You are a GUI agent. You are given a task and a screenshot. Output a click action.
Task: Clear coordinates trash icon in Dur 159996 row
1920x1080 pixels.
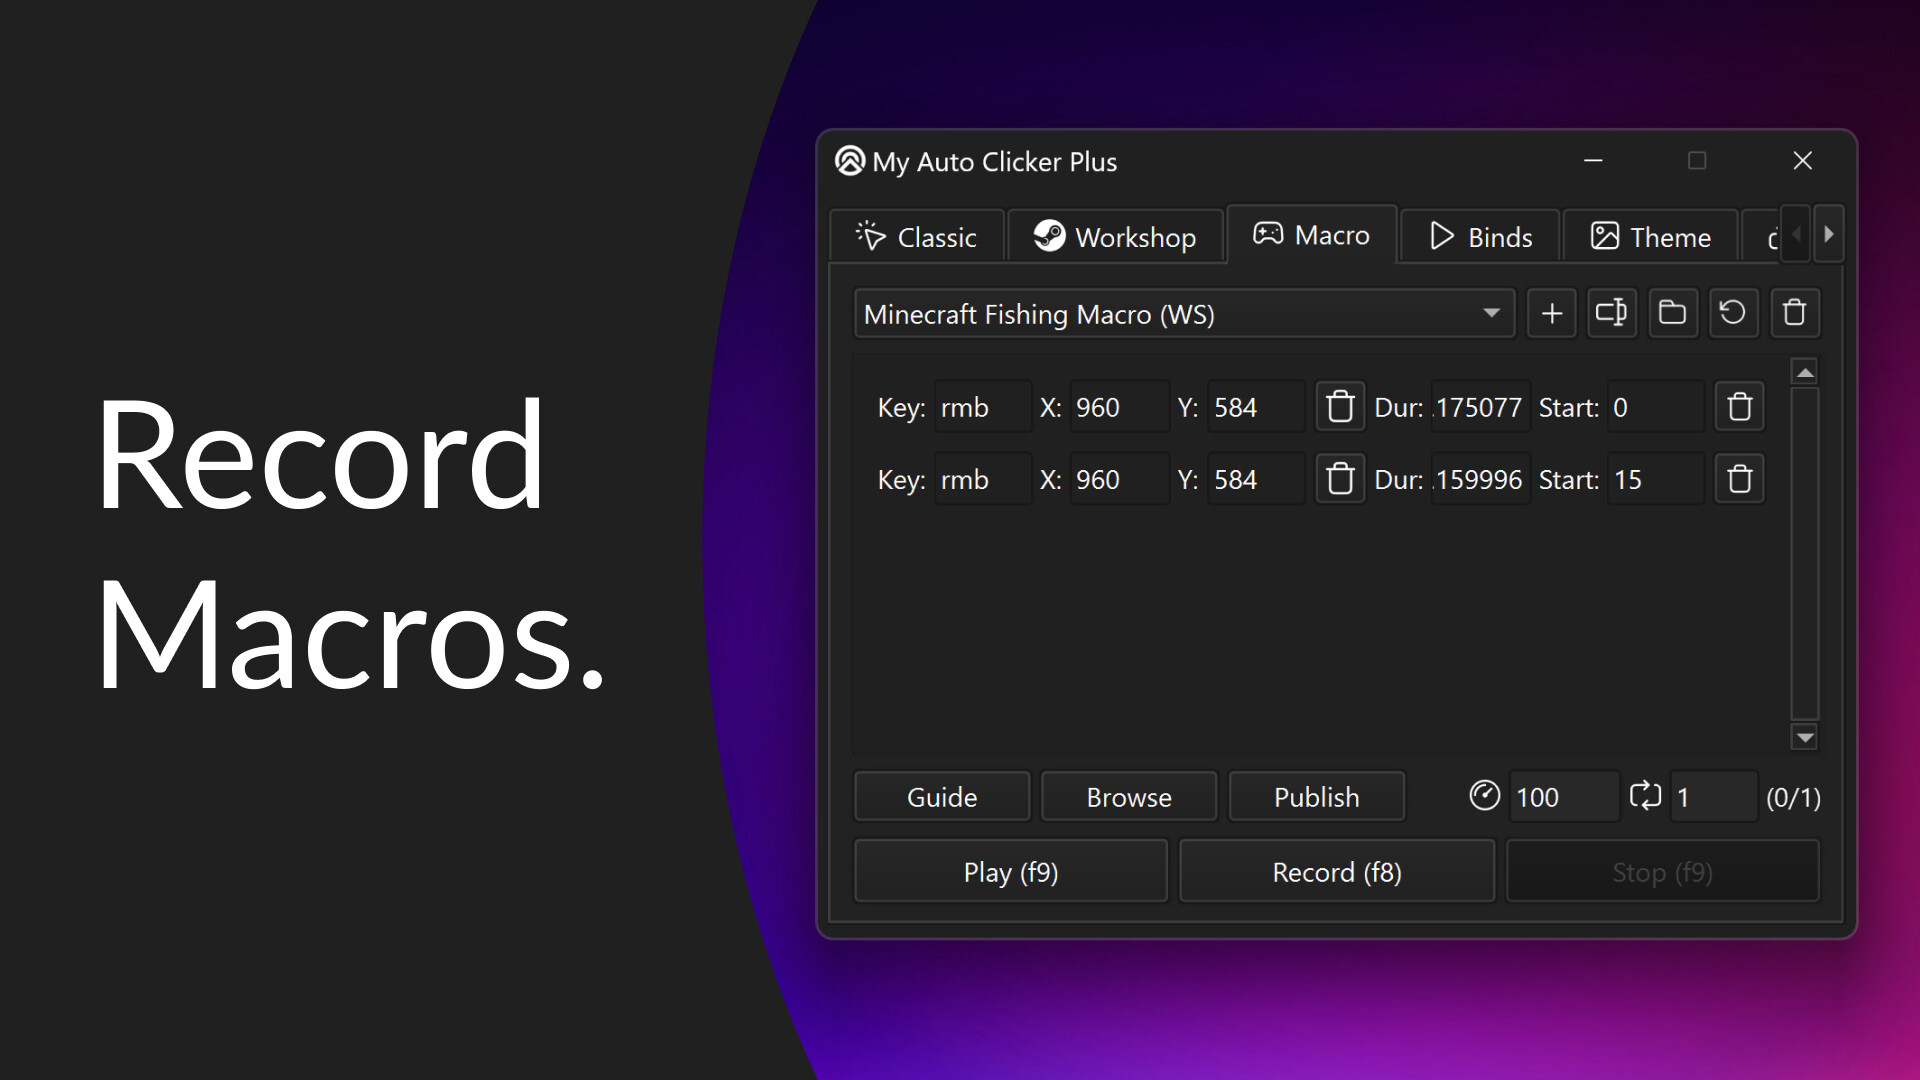(1340, 479)
